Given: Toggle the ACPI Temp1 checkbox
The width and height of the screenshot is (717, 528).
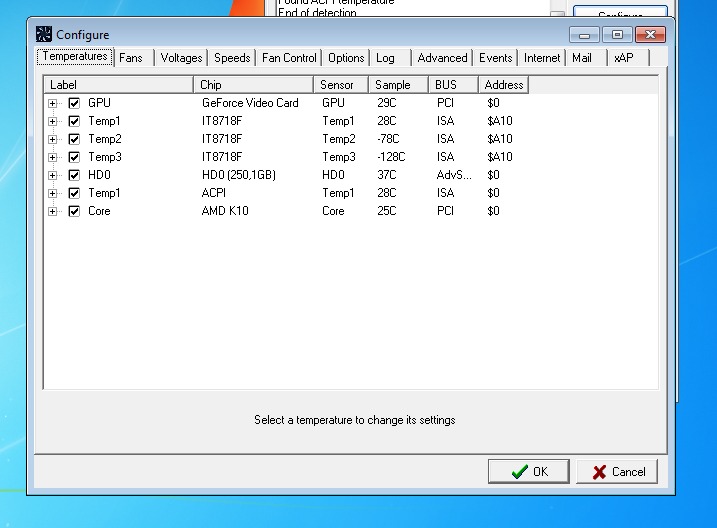Looking at the screenshot, I should pos(74,193).
